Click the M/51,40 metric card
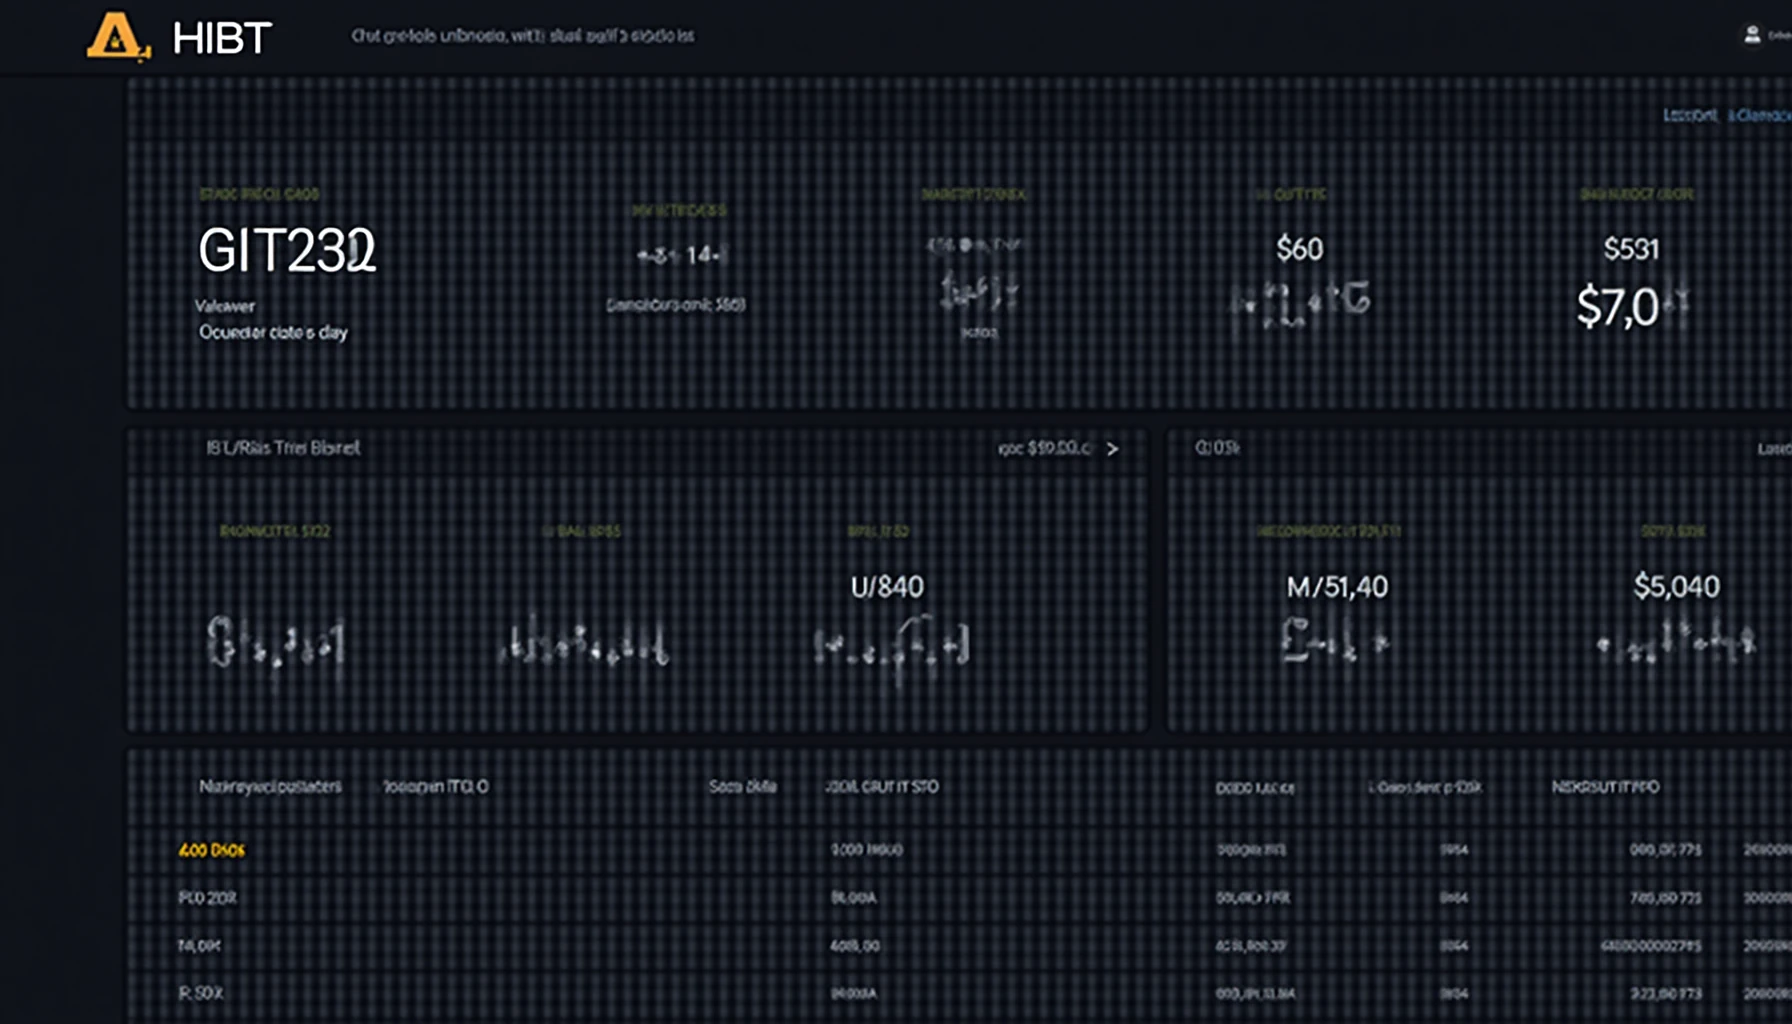The image size is (1792, 1024). click(x=1337, y=587)
